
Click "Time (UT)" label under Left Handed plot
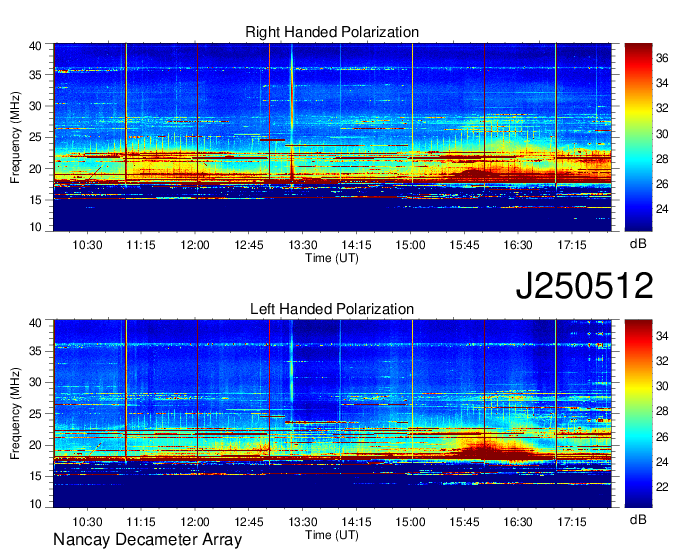click(x=332, y=535)
